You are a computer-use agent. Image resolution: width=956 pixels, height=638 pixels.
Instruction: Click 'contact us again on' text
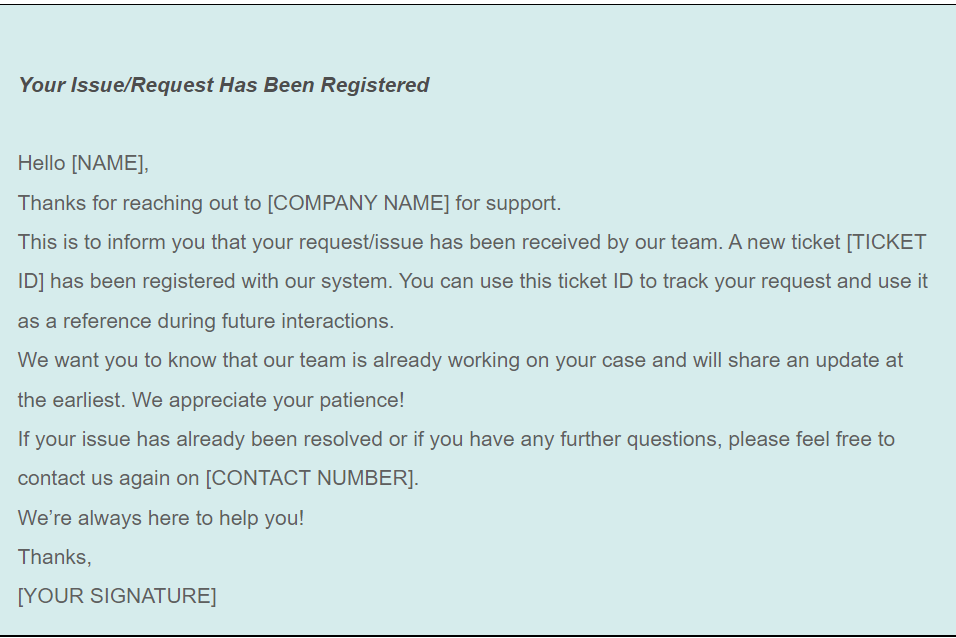point(109,478)
